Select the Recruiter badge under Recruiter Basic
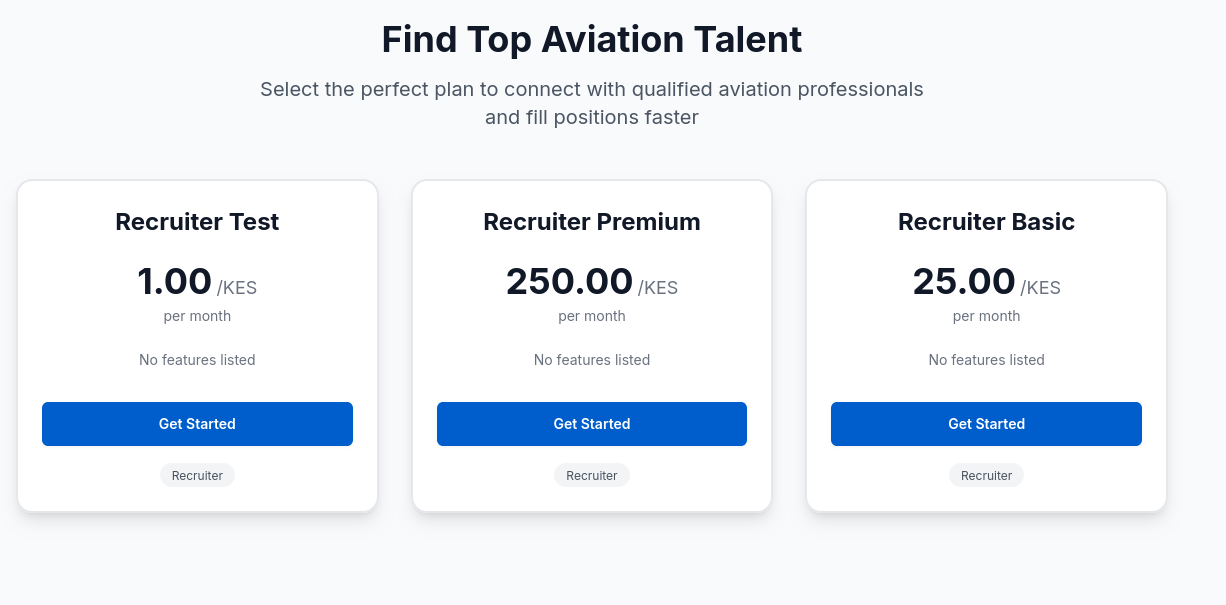The width and height of the screenshot is (1226, 605). point(986,475)
